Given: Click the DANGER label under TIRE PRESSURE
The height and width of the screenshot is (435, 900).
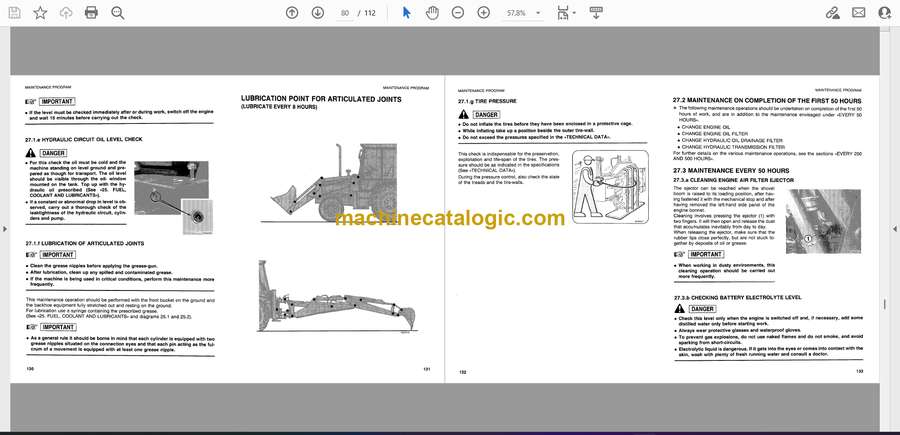Looking at the screenshot, I should point(486,115).
